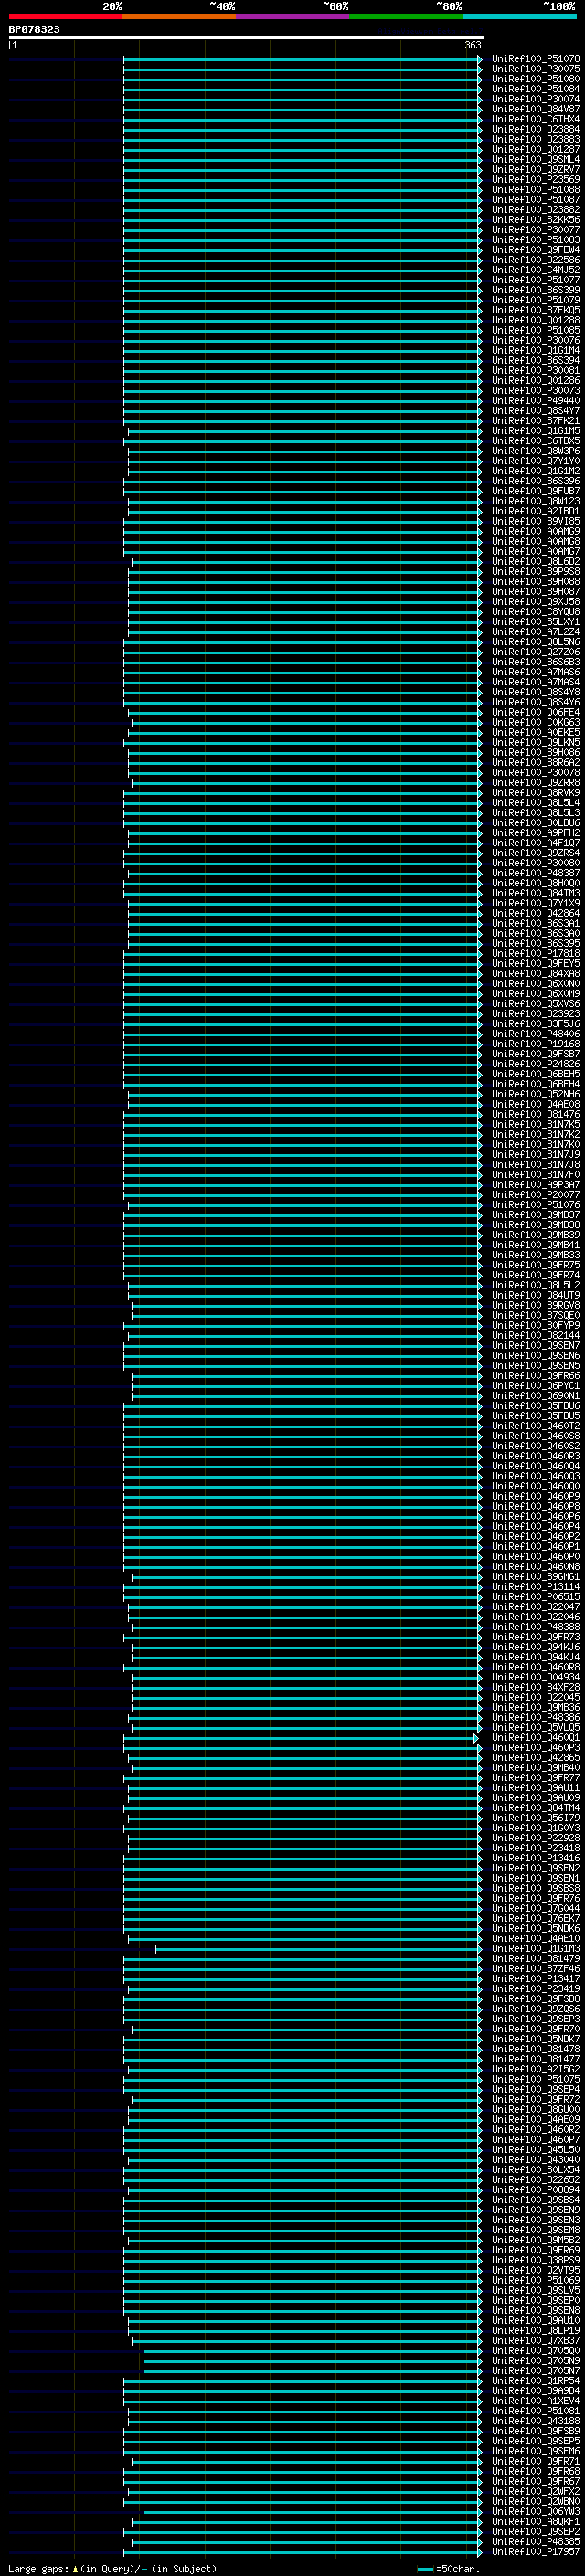Select the query name BP078323
585x2576 pixels.
34,30
